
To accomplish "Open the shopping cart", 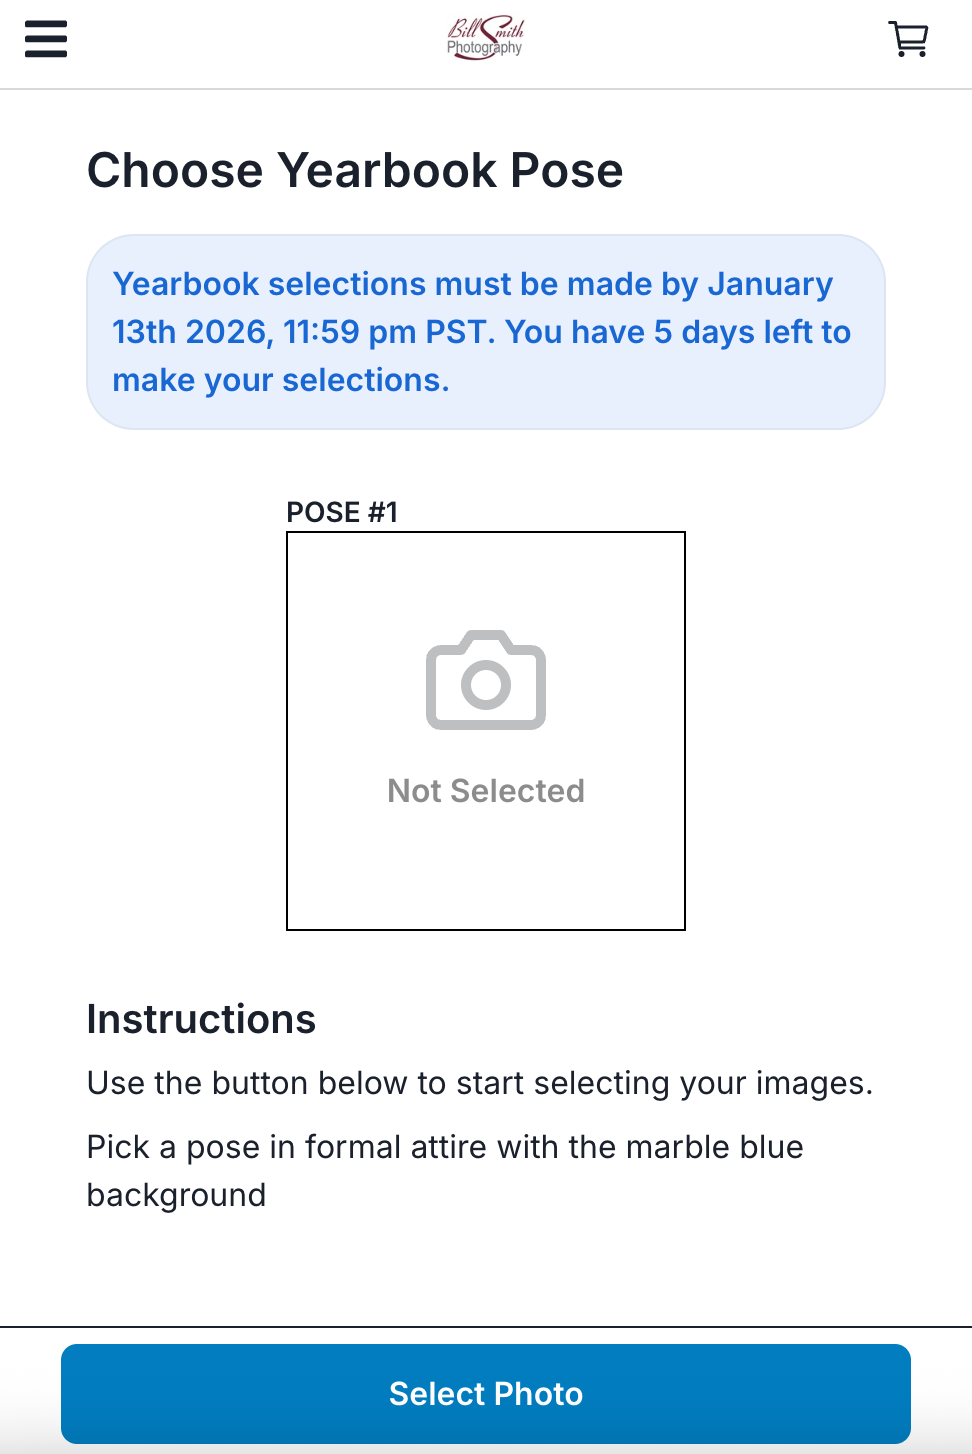I will click(x=908, y=39).
